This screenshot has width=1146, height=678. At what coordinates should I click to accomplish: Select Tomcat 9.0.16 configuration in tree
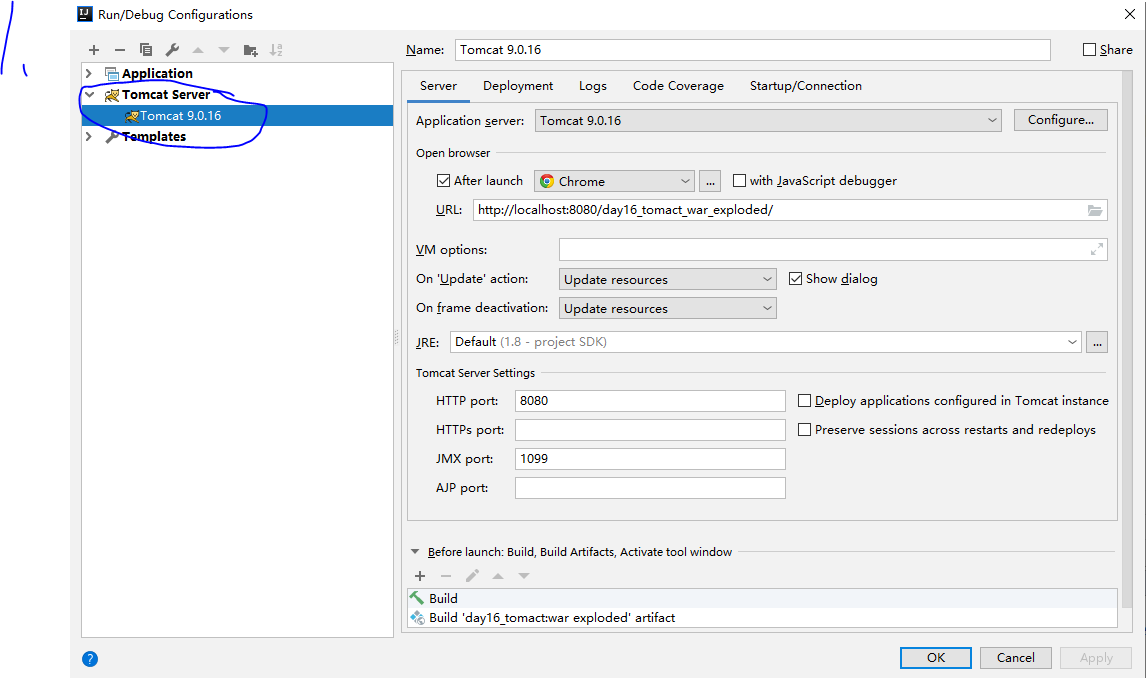[237, 115]
